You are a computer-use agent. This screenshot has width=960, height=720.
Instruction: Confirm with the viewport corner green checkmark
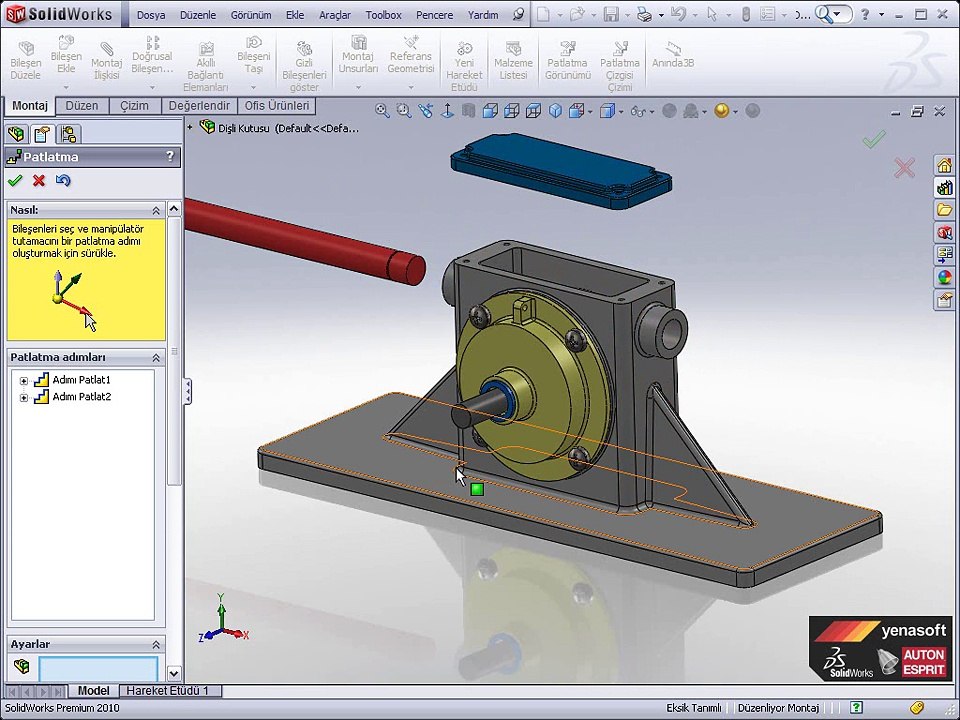pyautogui.click(x=874, y=140)
